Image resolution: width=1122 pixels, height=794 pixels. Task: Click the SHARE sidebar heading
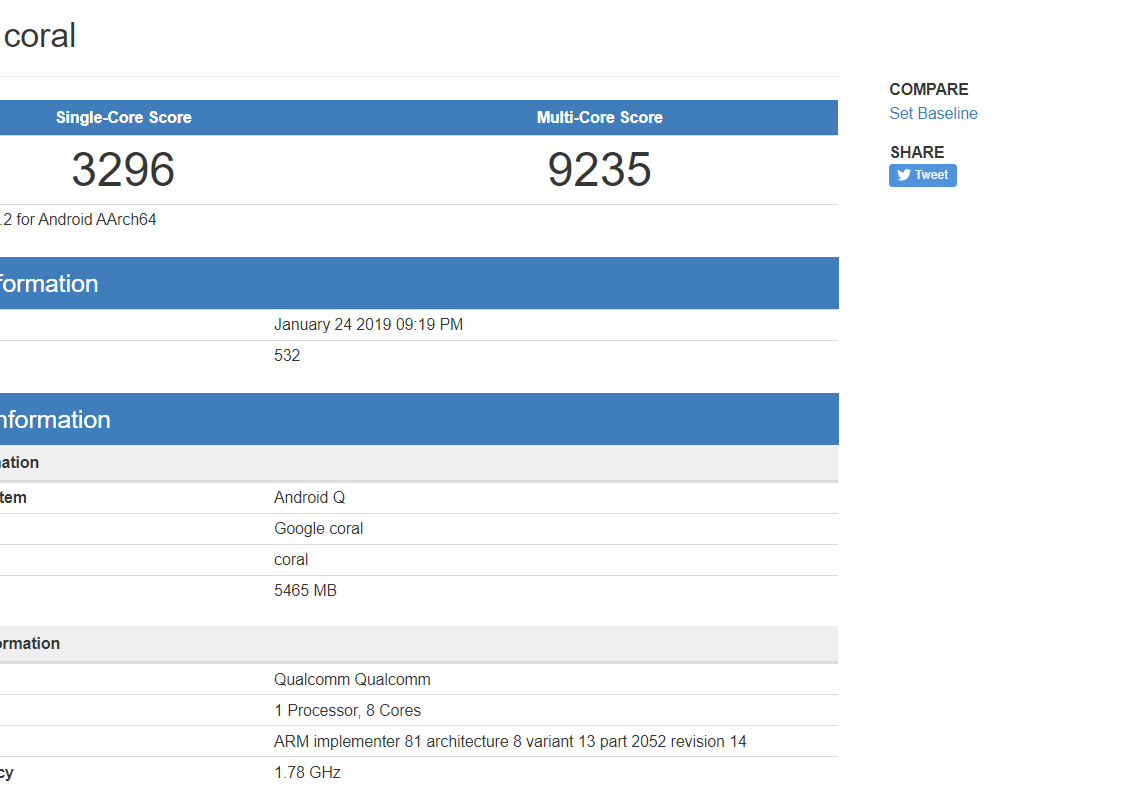[x=916, y=153]
